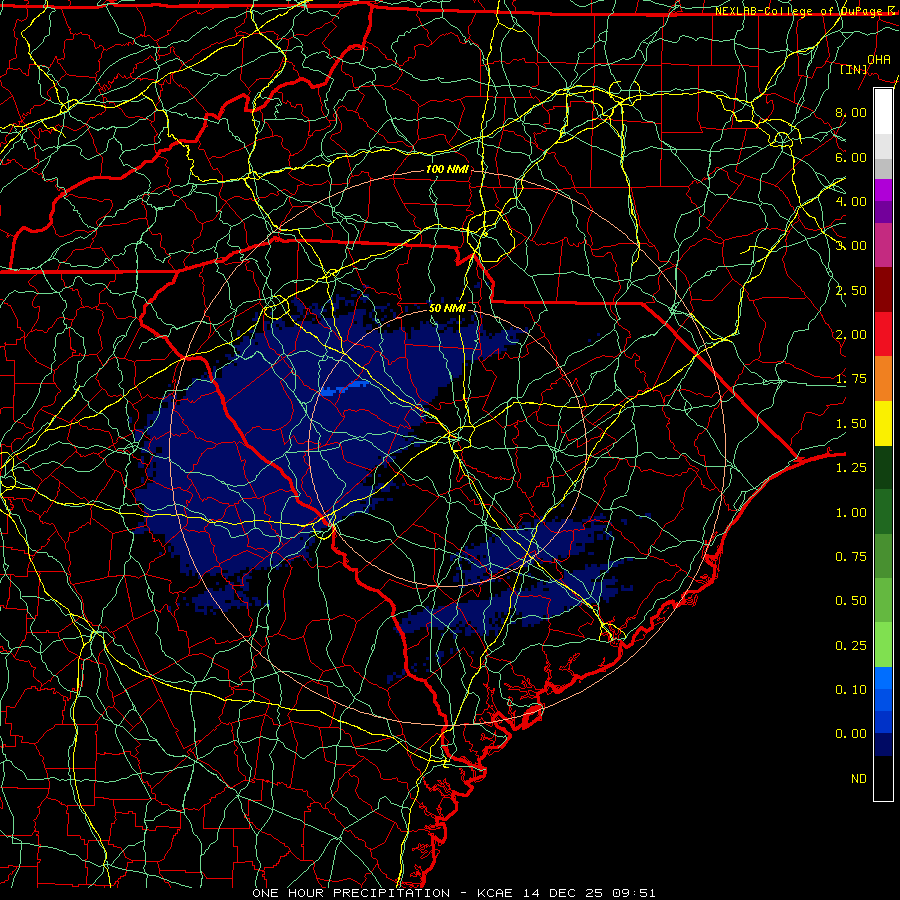The height and width of the screenshot is (900, 900).
Task: Click the 'OHA' product label
Action: tap(879, 59)
